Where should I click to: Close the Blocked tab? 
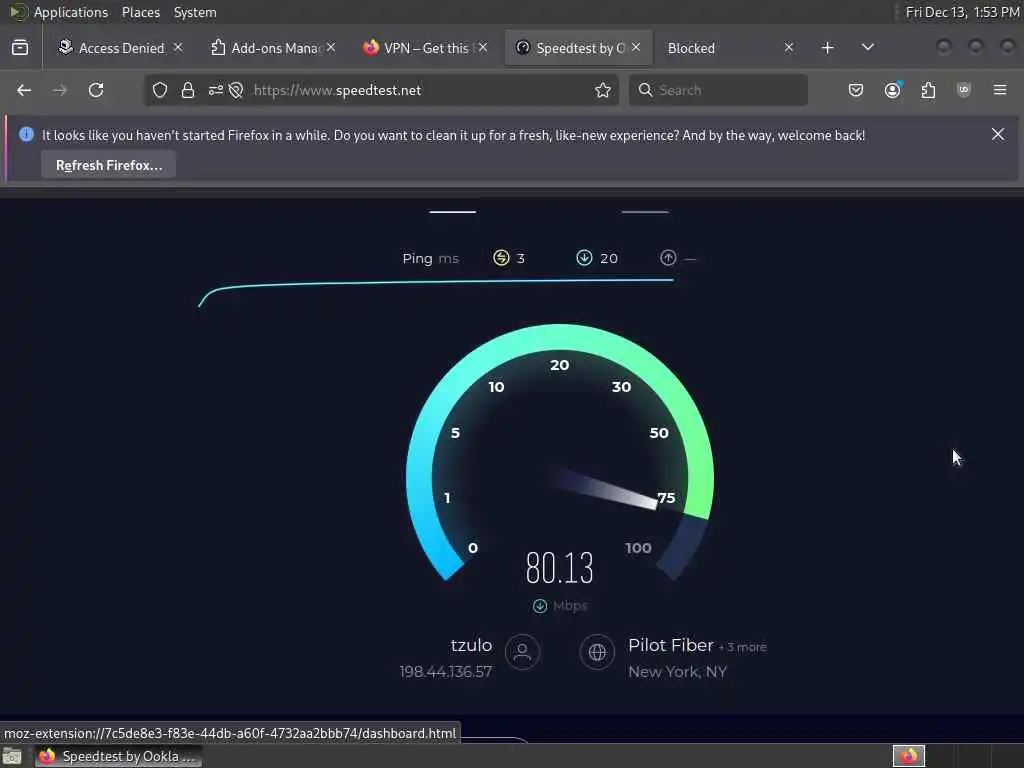point(789,47)
